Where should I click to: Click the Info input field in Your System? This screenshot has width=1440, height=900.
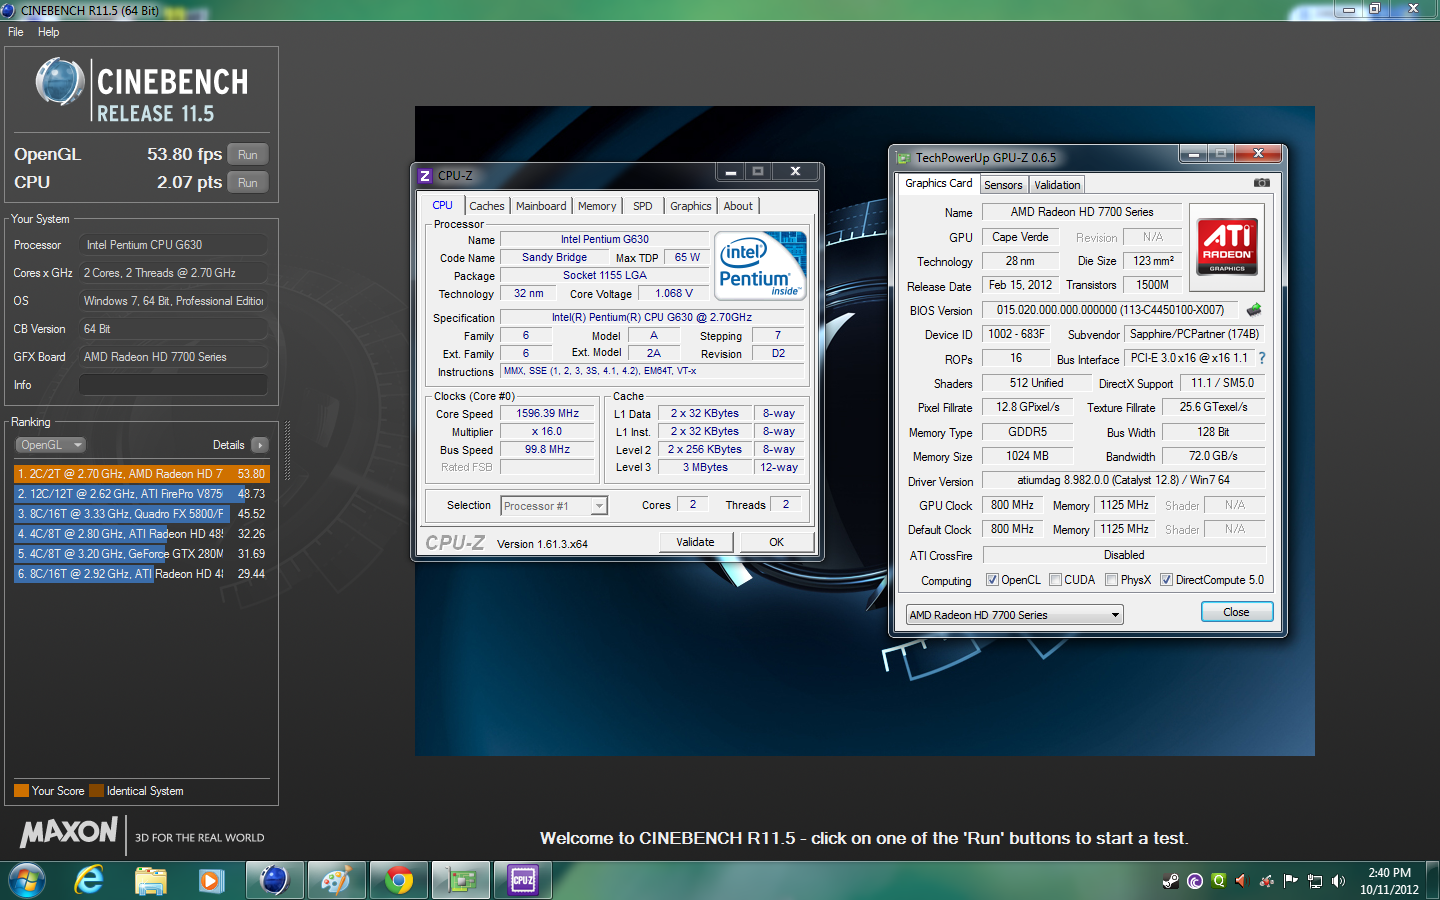point(173,385)
